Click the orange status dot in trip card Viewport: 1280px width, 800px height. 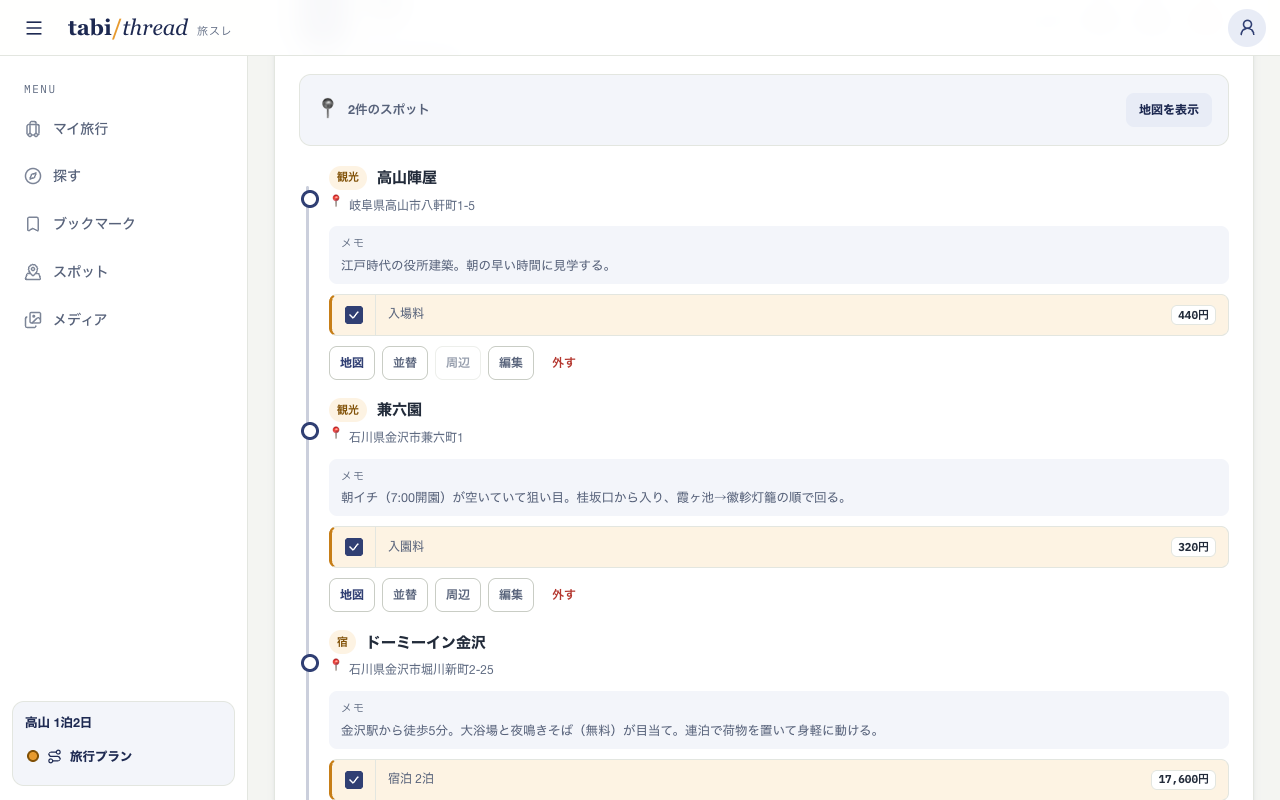pyautogui.click(x=33, y=756)
